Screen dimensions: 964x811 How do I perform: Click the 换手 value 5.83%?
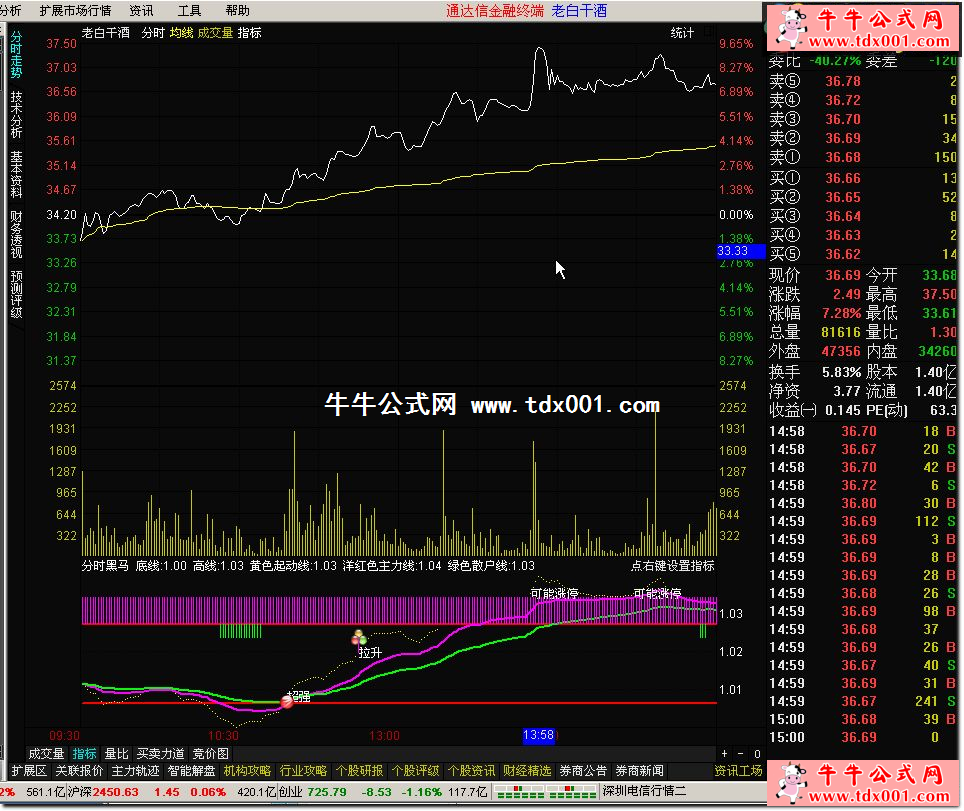841,373
